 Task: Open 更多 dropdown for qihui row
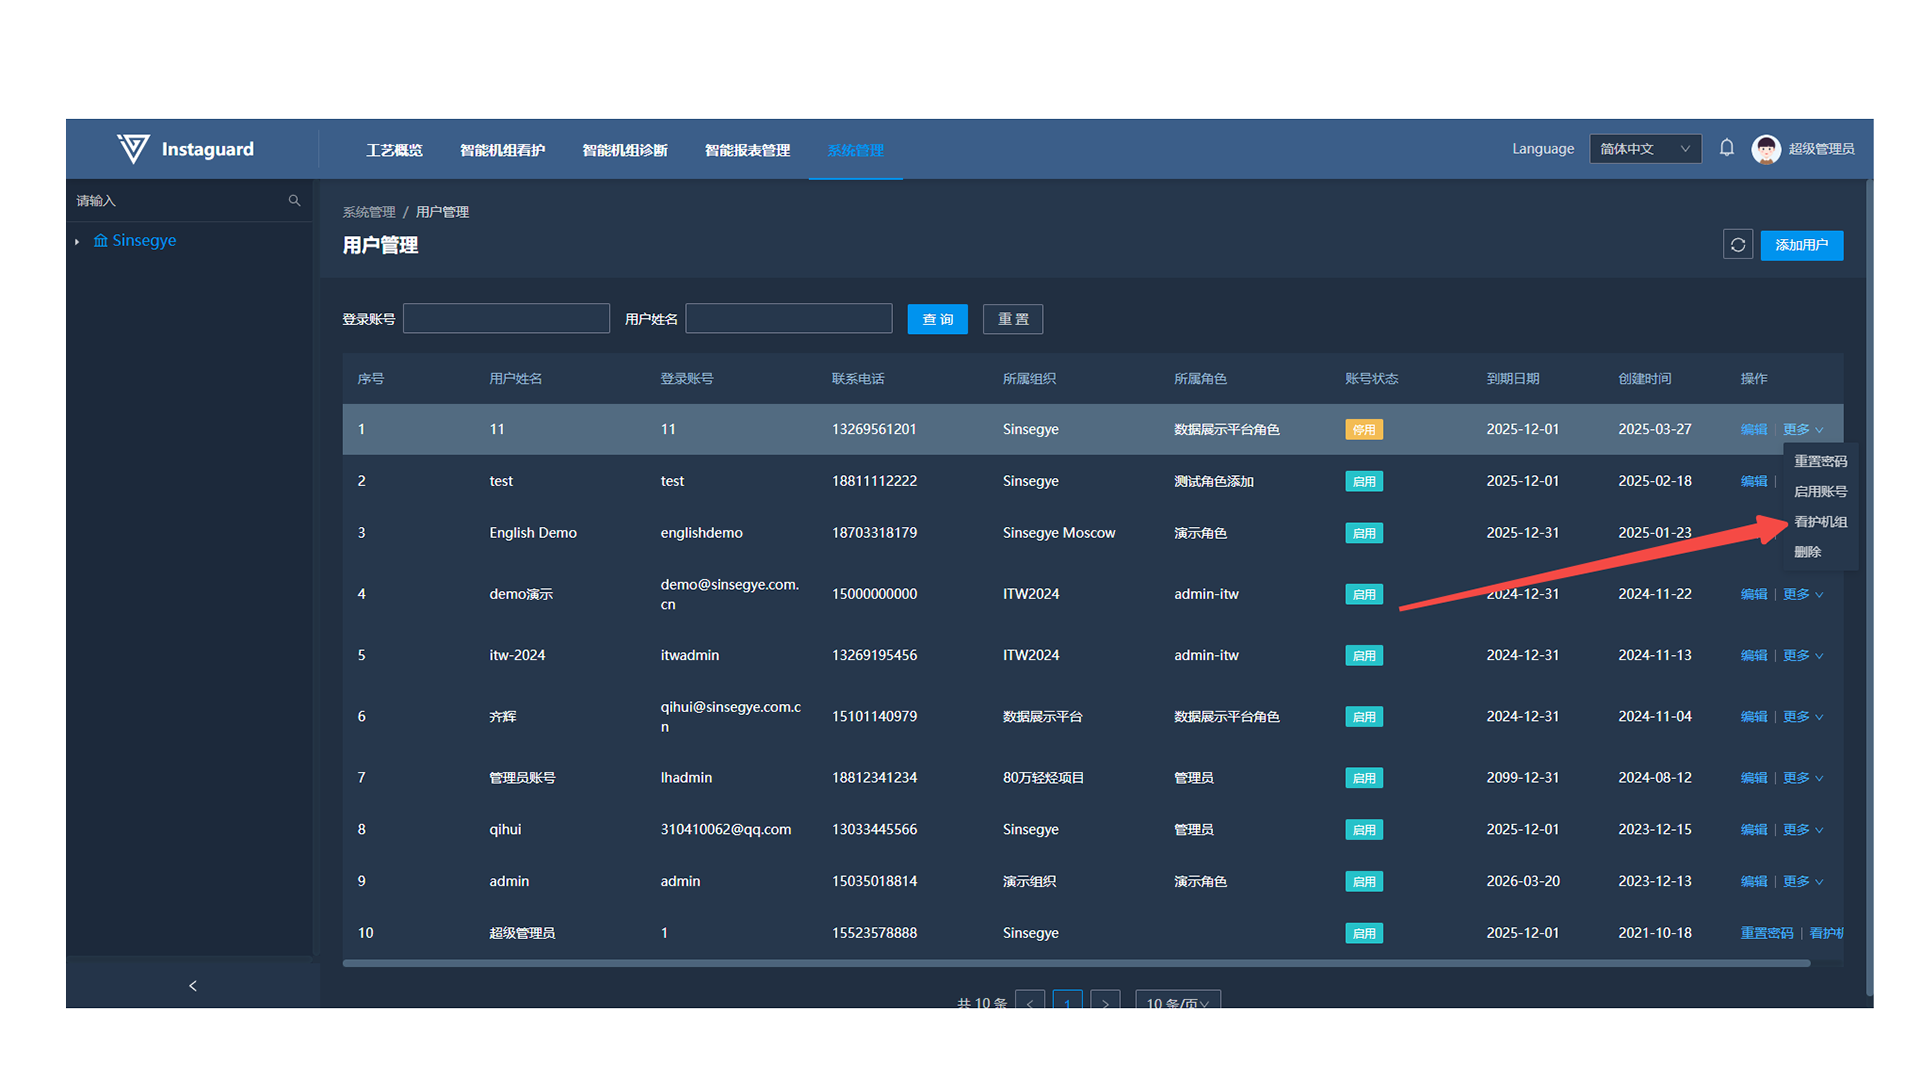pyautogui.click(x=1803, y=830)
